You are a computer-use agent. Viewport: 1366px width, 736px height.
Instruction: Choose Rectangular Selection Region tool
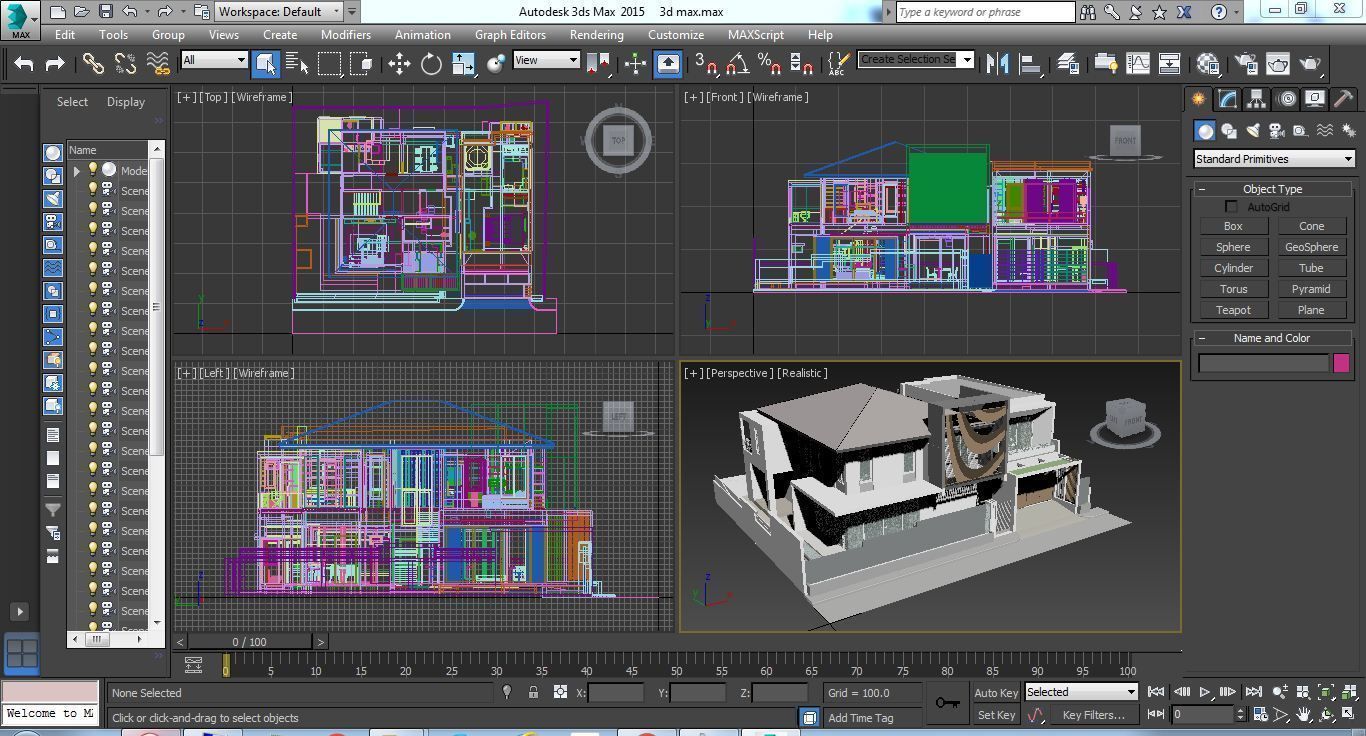[x=329, y=64]
